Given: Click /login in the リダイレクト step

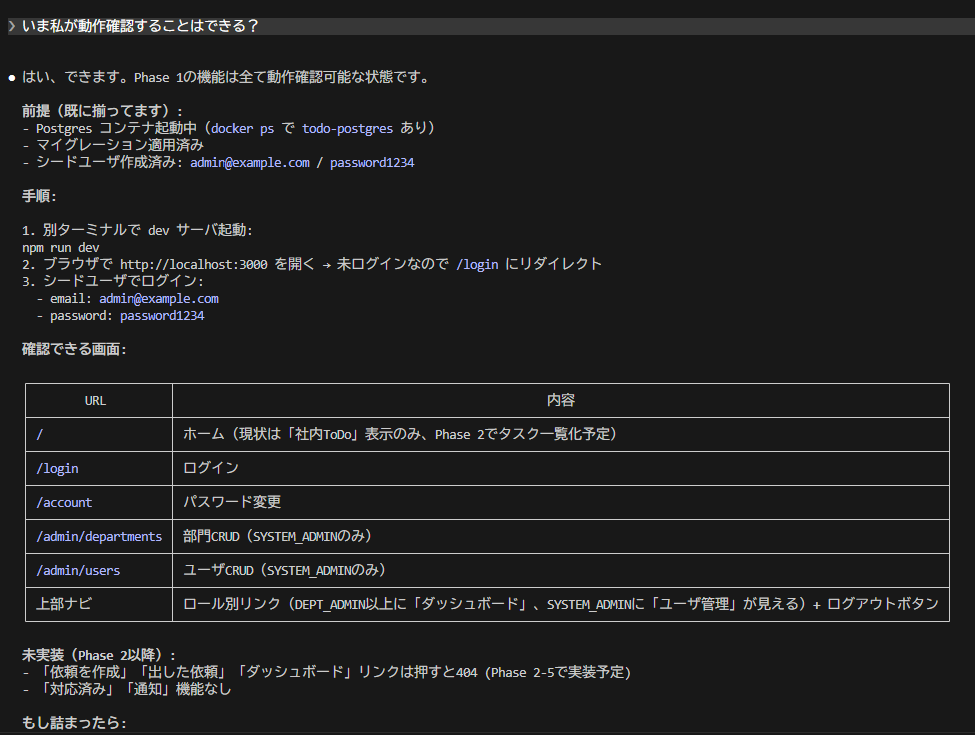Looking at the screenshot, I should click(x=477, y=264).
